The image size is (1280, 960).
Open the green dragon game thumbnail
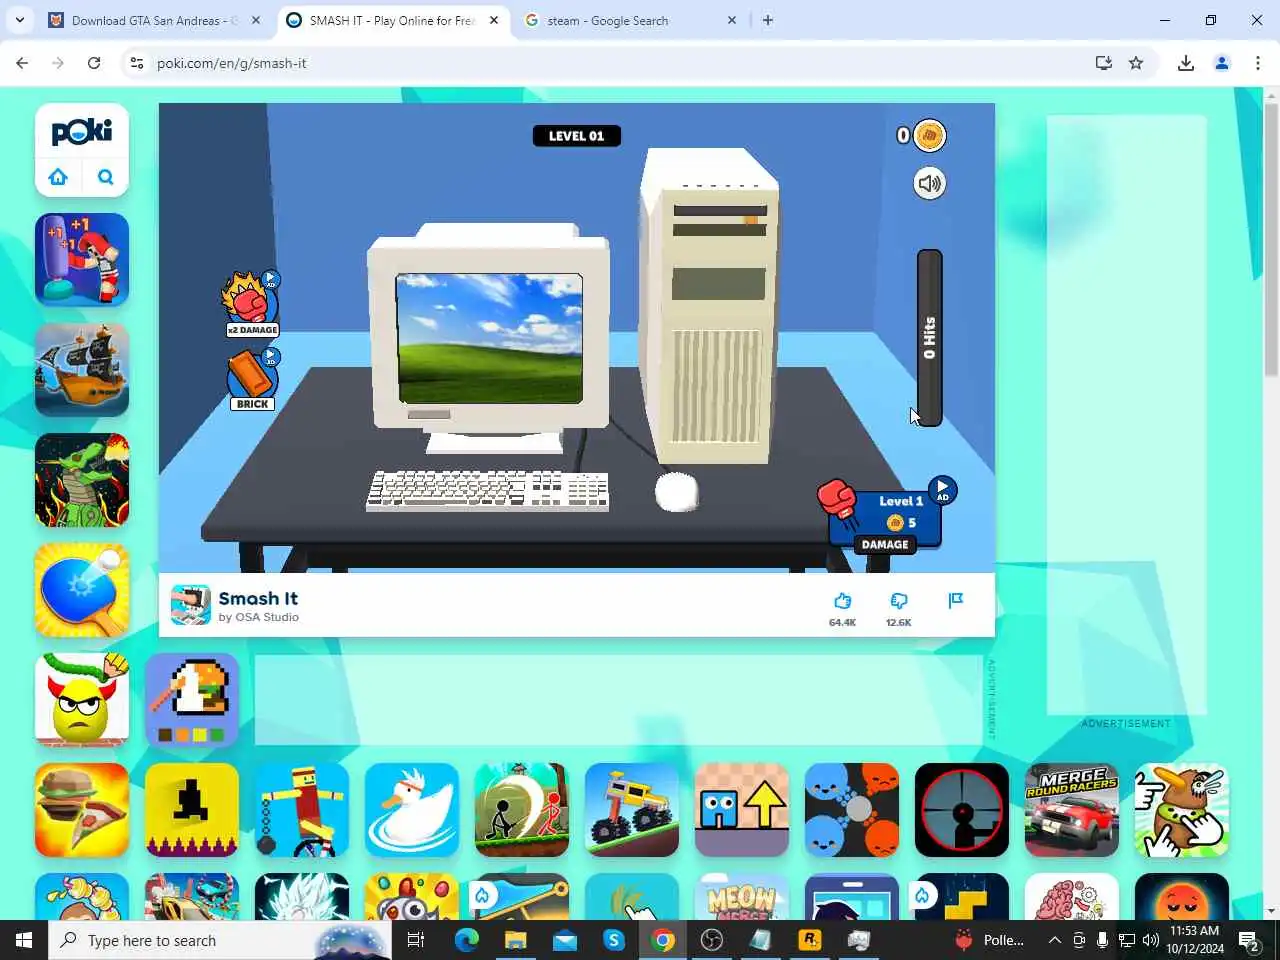pos(82,480)
